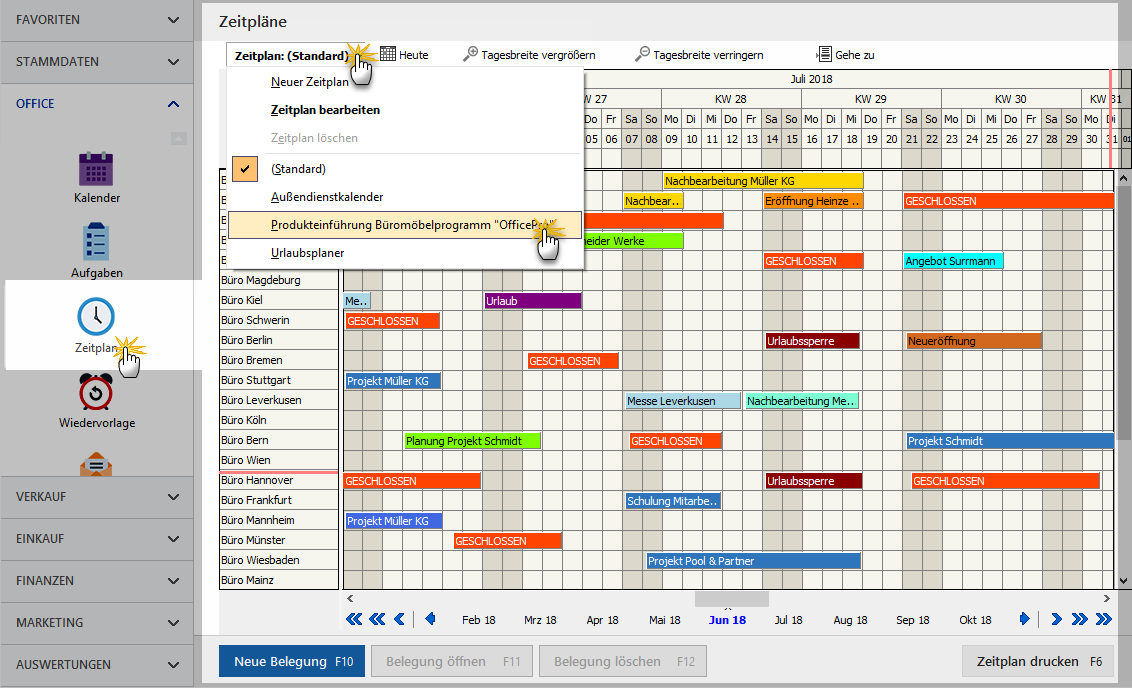Open the Kalender icon in sidebar
Viewport: 1132px width, 688px height.
(x=96, y=169)
